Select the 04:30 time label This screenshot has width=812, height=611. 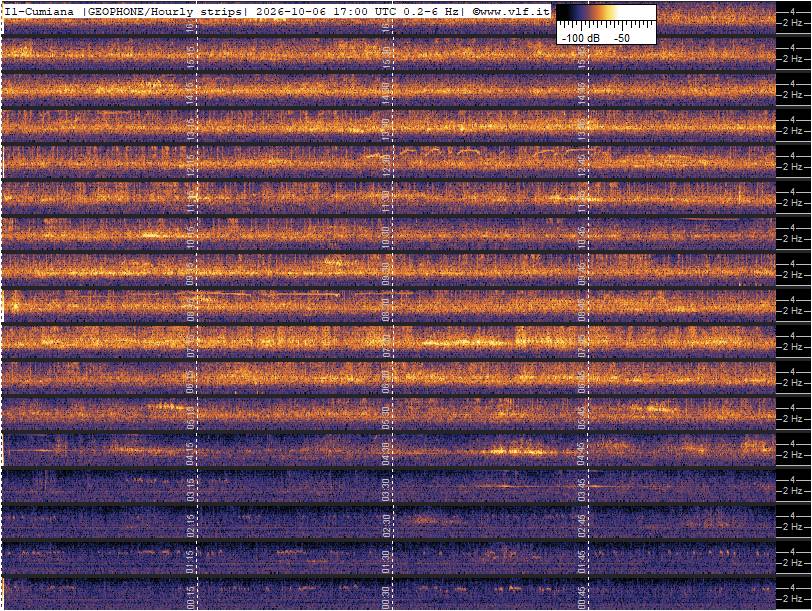(386, 454)
